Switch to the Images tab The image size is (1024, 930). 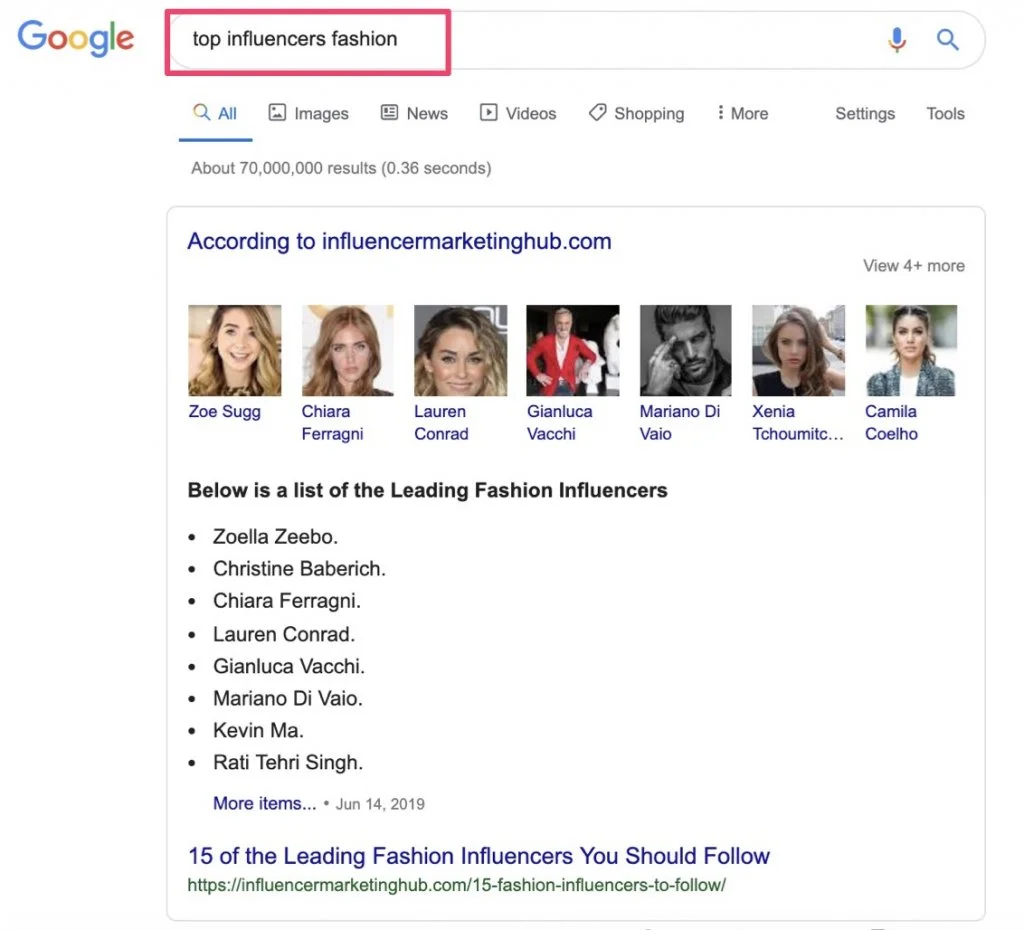point(309,114)
